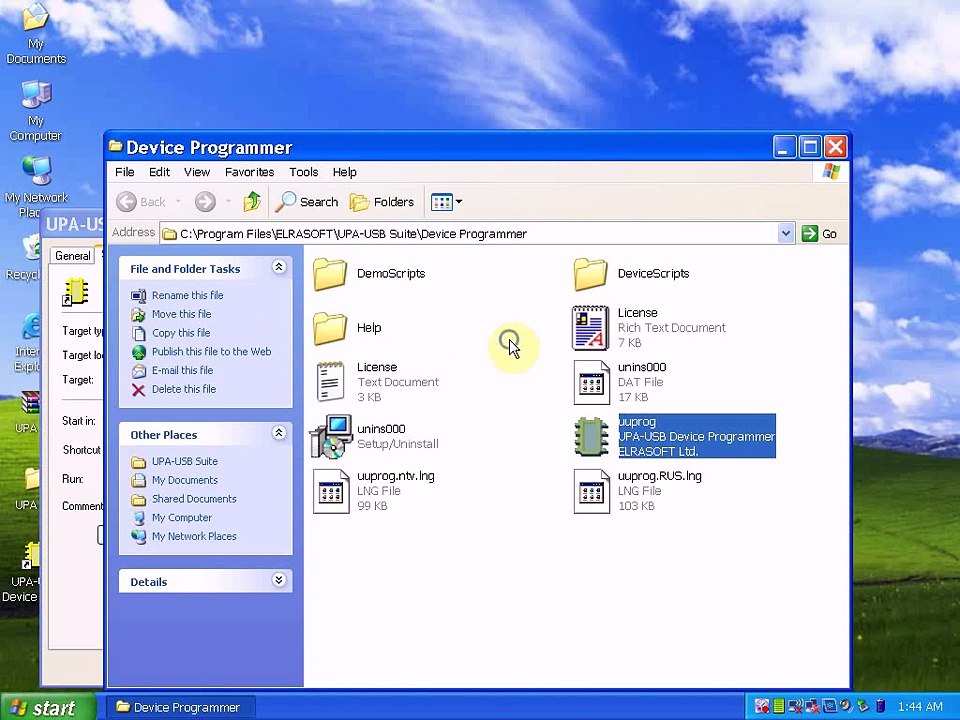Screen dimensions: 960x720
Task: Go to Shared Documents in Other Places
Action: coord(194,499)
